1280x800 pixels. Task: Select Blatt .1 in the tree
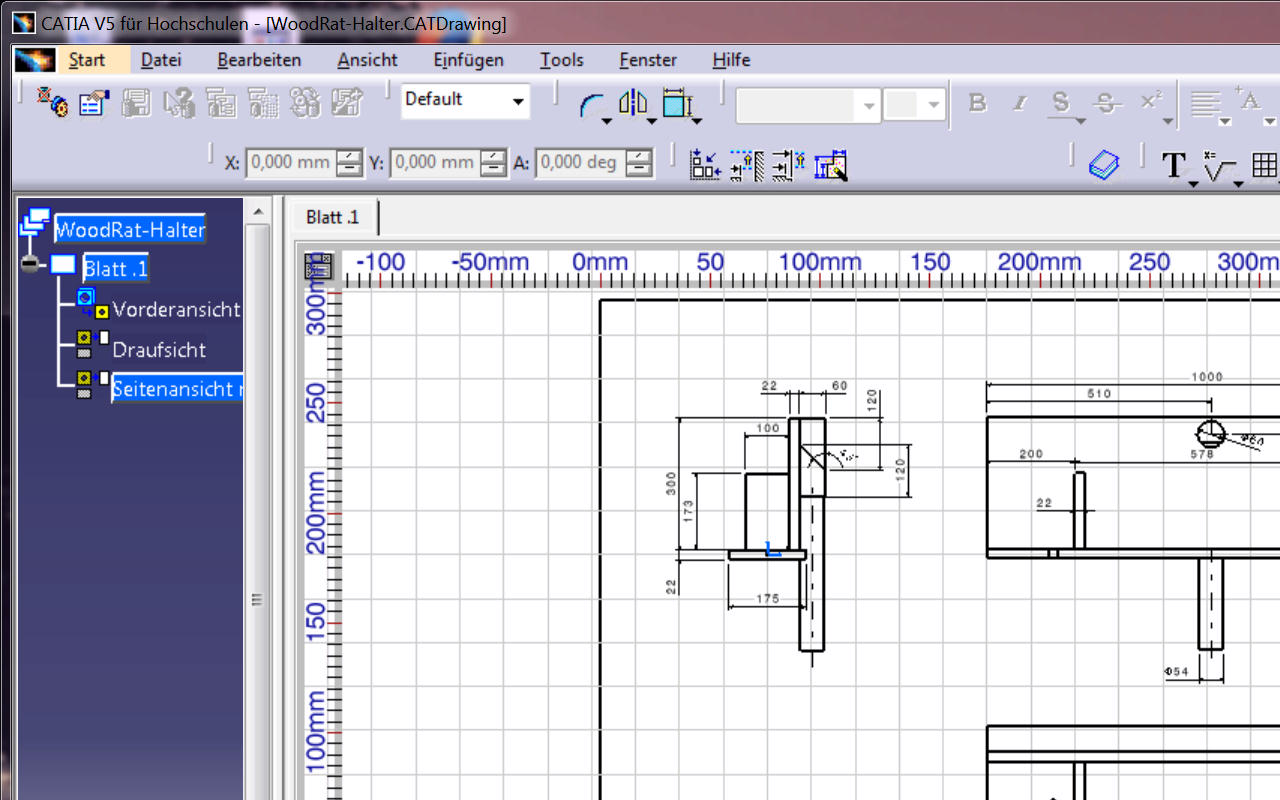click(115, 269)
